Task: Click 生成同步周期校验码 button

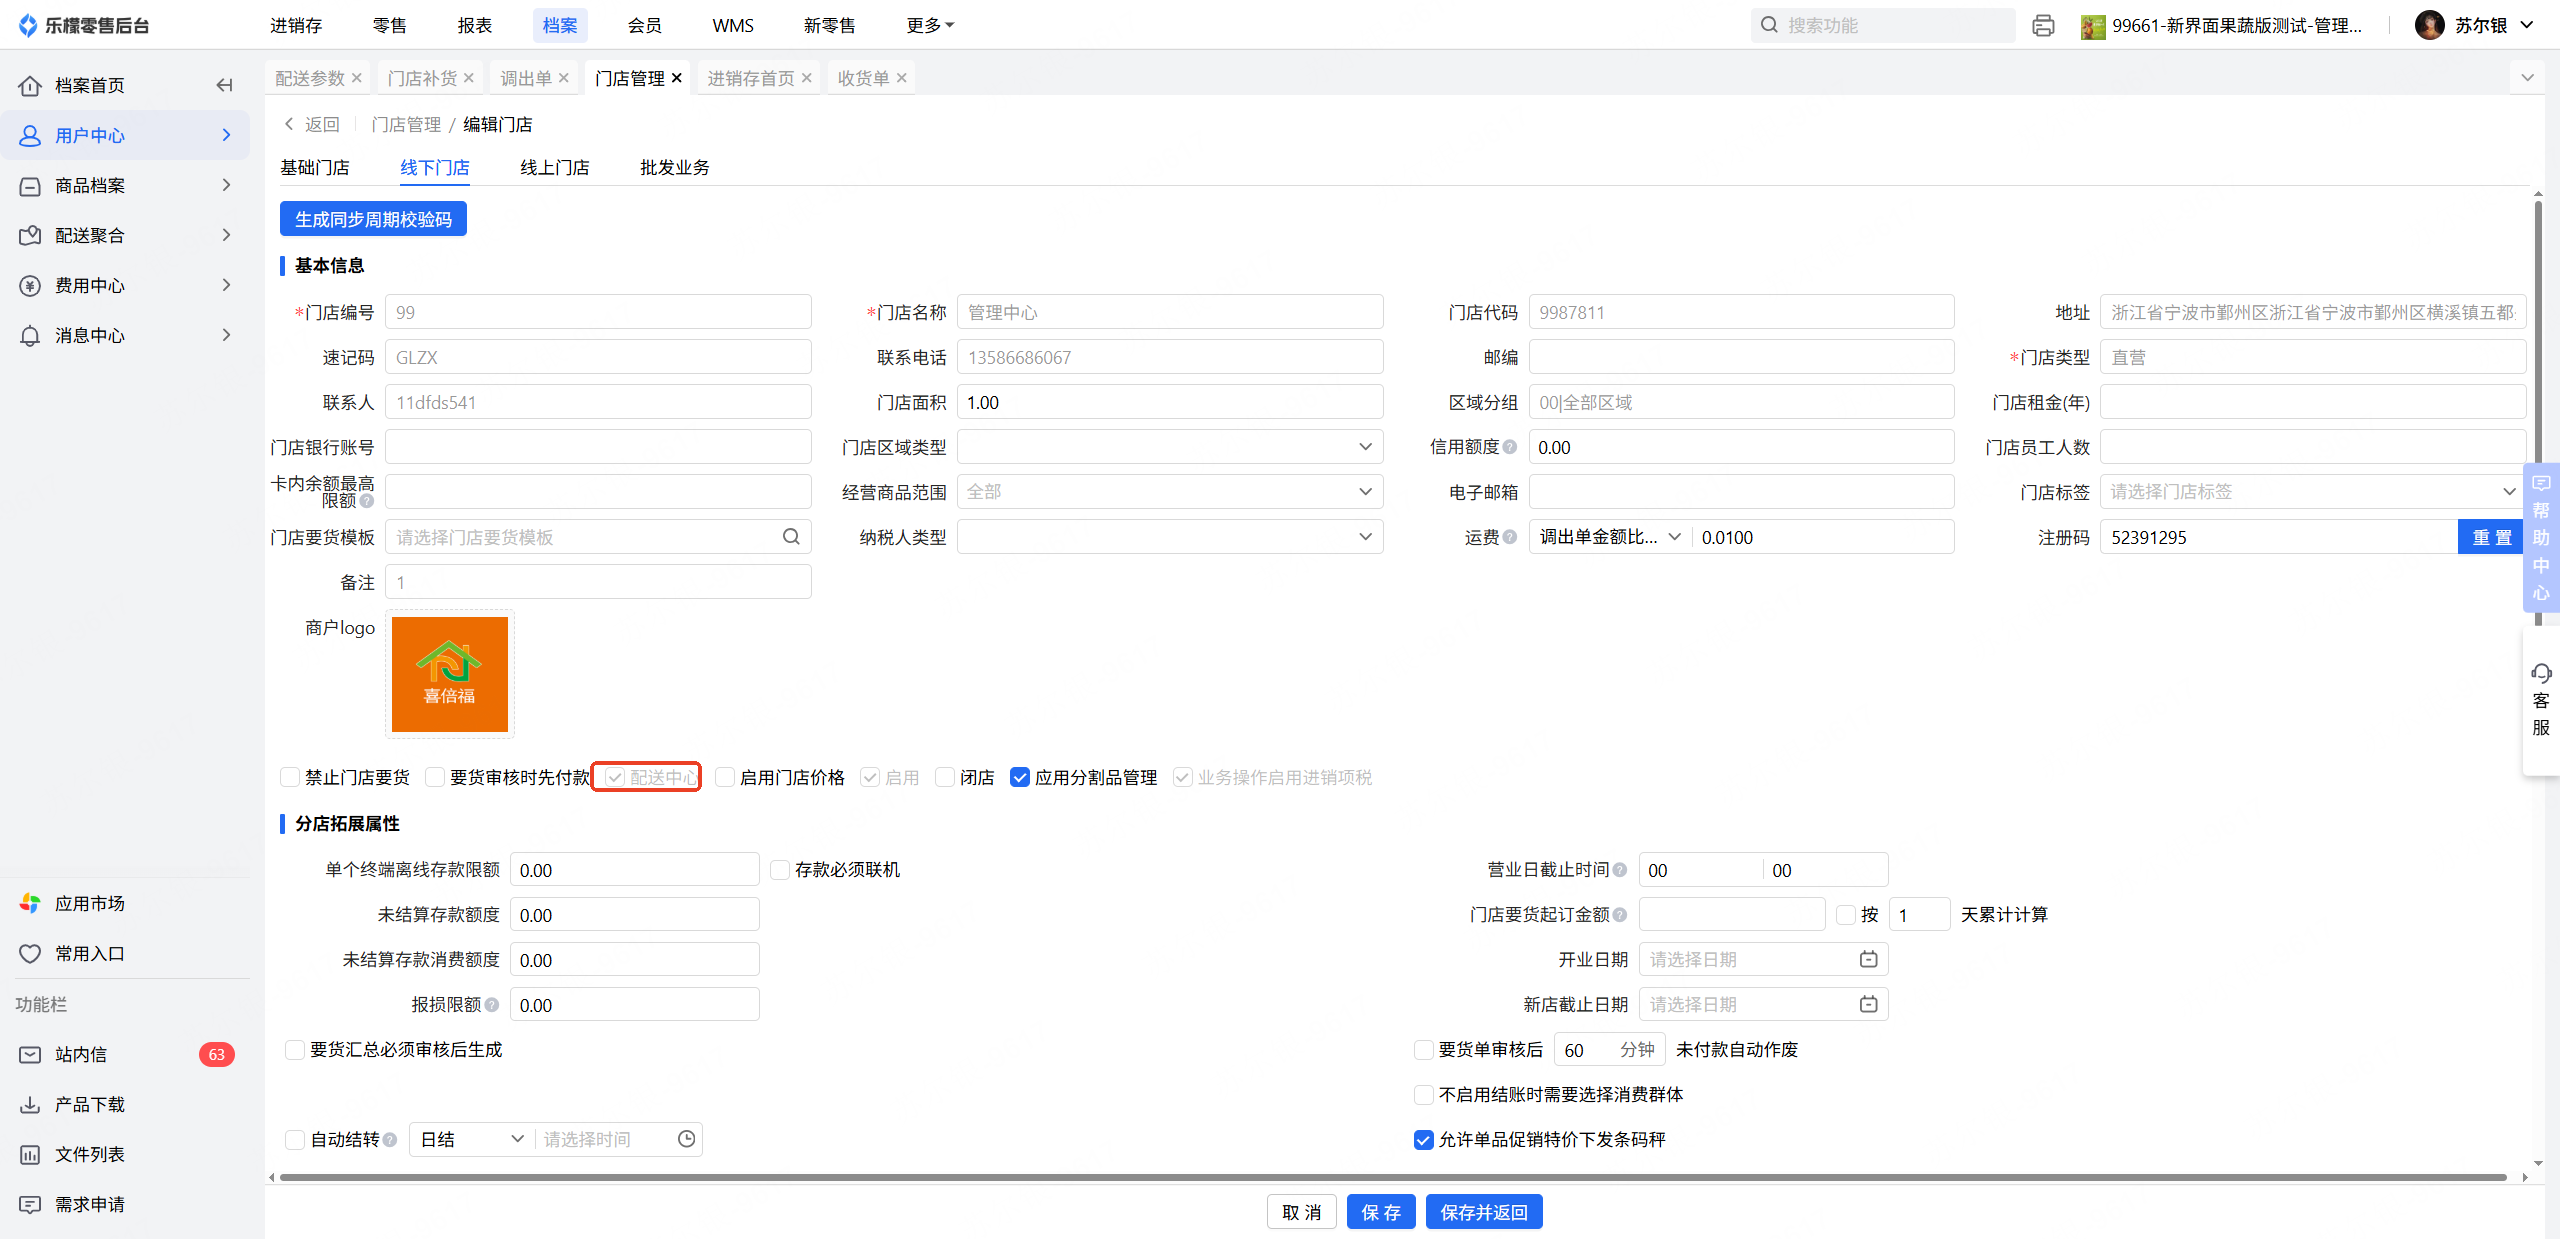Action: click(x=373, y=219)
